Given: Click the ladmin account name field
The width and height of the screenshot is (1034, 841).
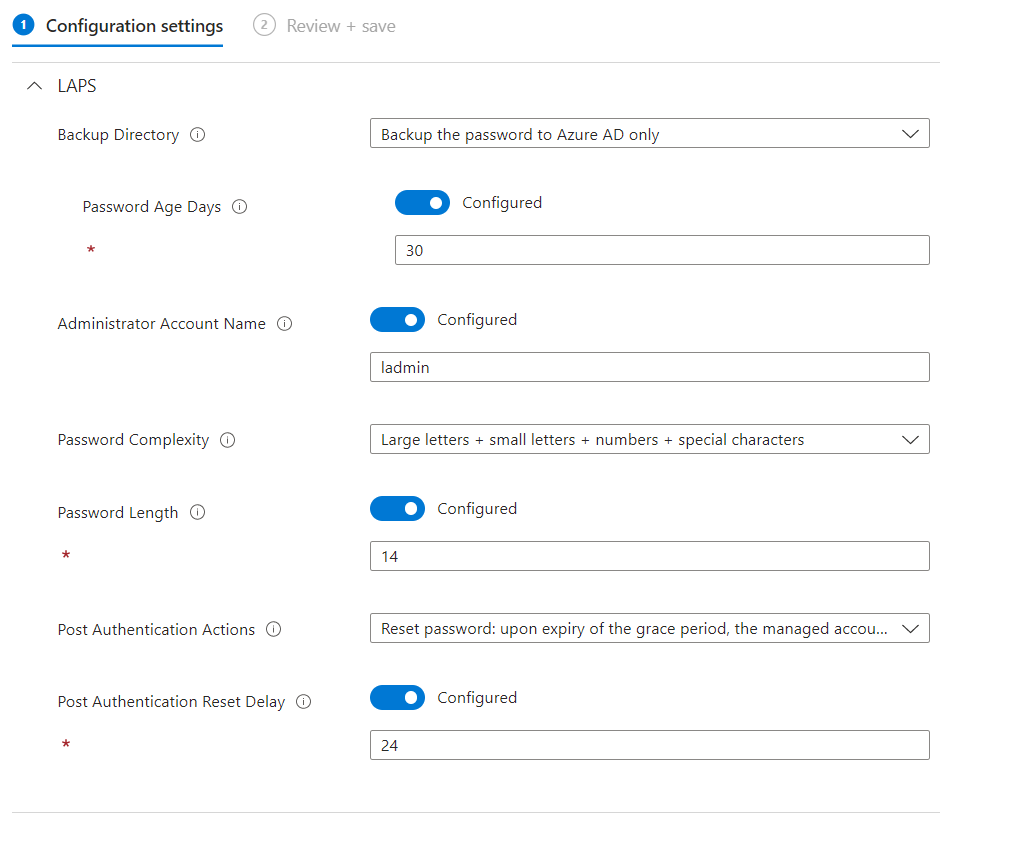Looking at the screenshot, I should pyautogui.click(x=650, y=367).
